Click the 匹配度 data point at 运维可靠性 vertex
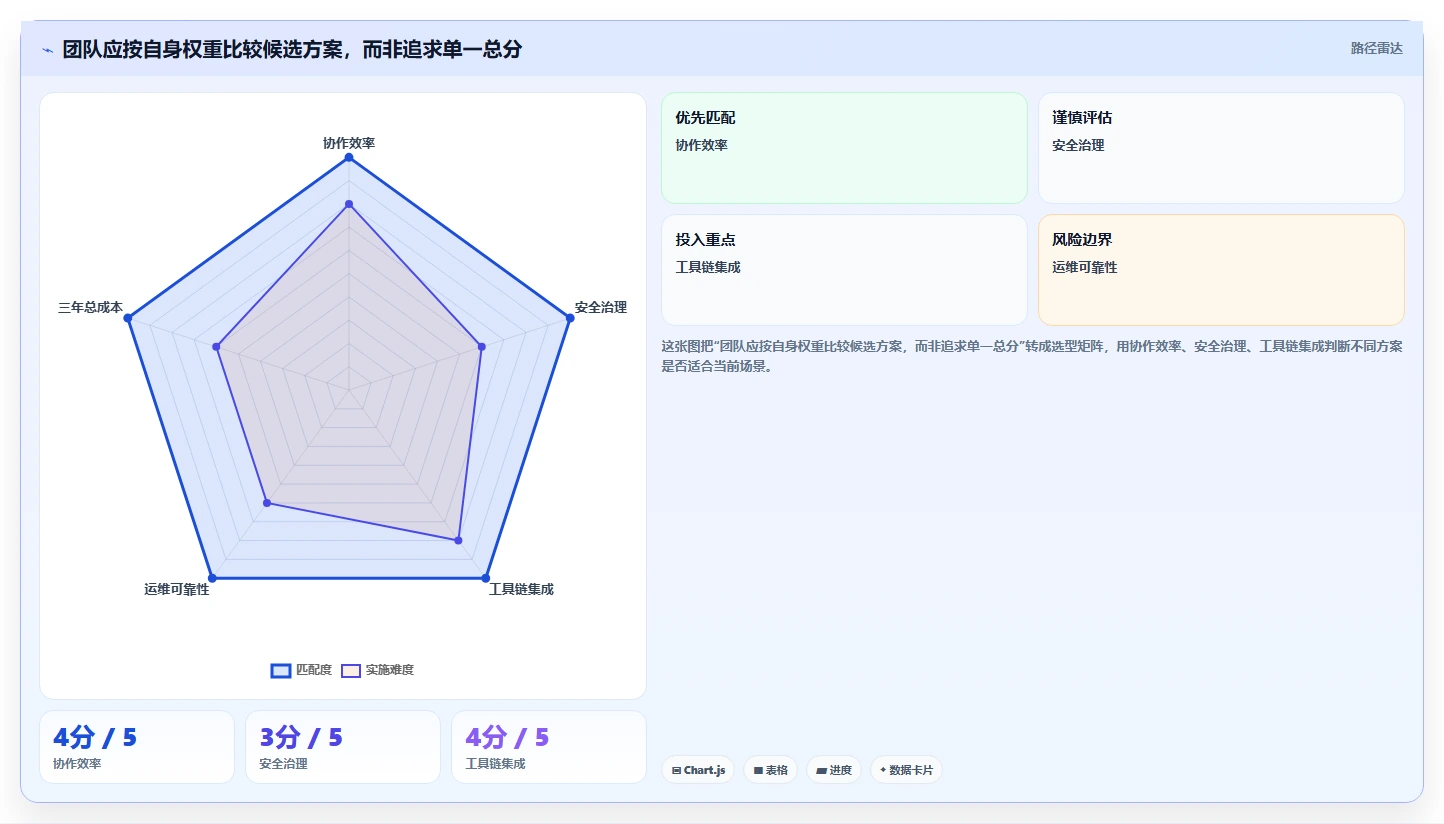The width and height of the screenshot is (1444, 824). pos(212,578)
